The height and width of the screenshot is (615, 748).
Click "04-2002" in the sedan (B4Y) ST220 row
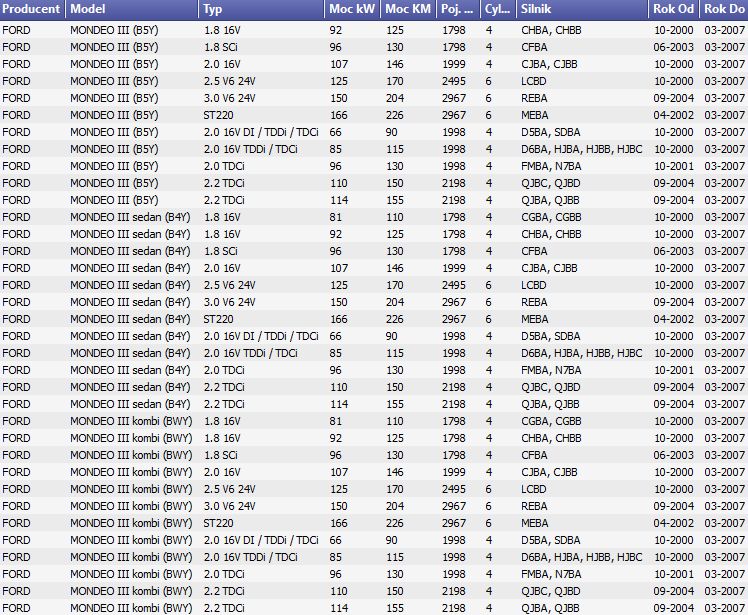pos(673,319)
